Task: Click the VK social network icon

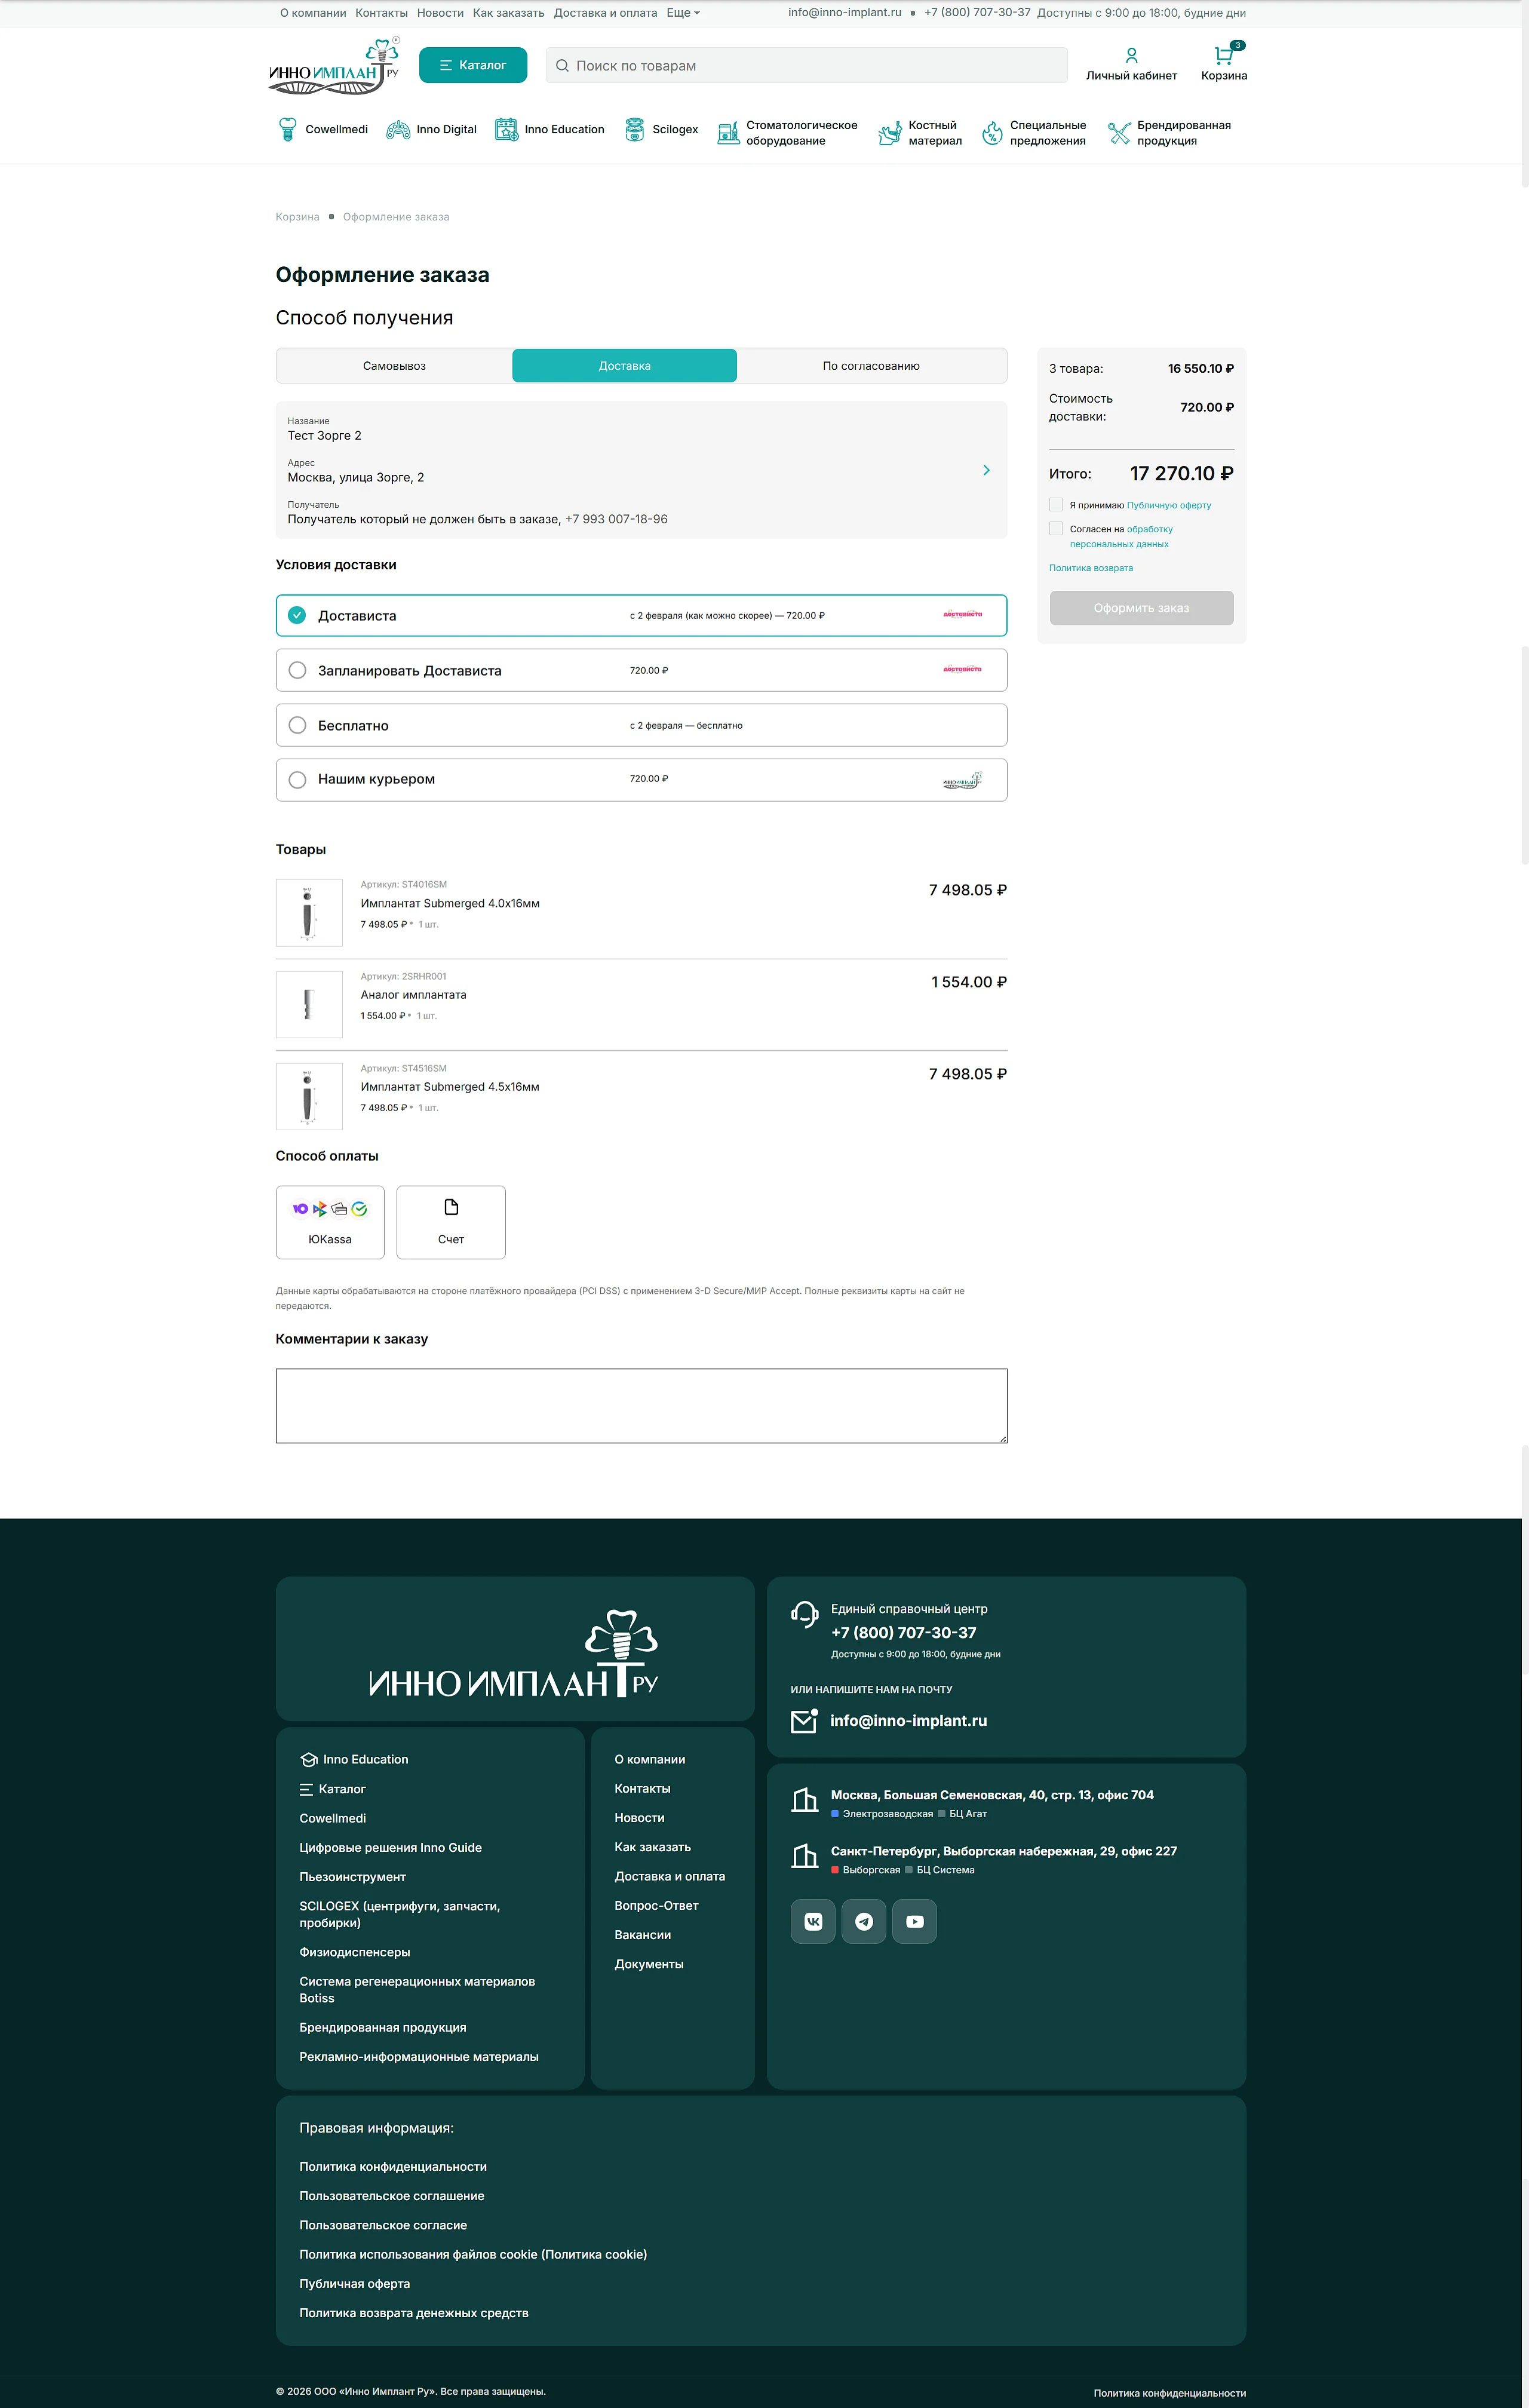Action: tap(813, 1921)
